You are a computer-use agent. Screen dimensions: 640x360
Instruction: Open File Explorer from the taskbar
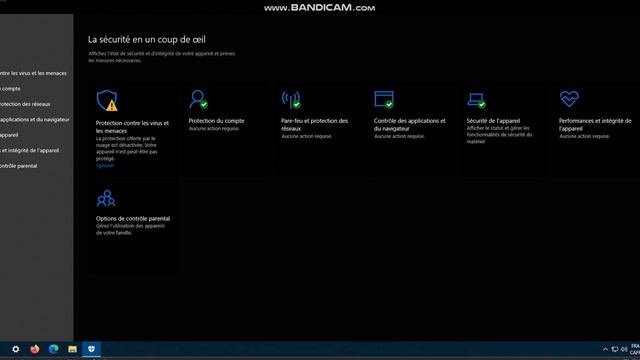72,349
